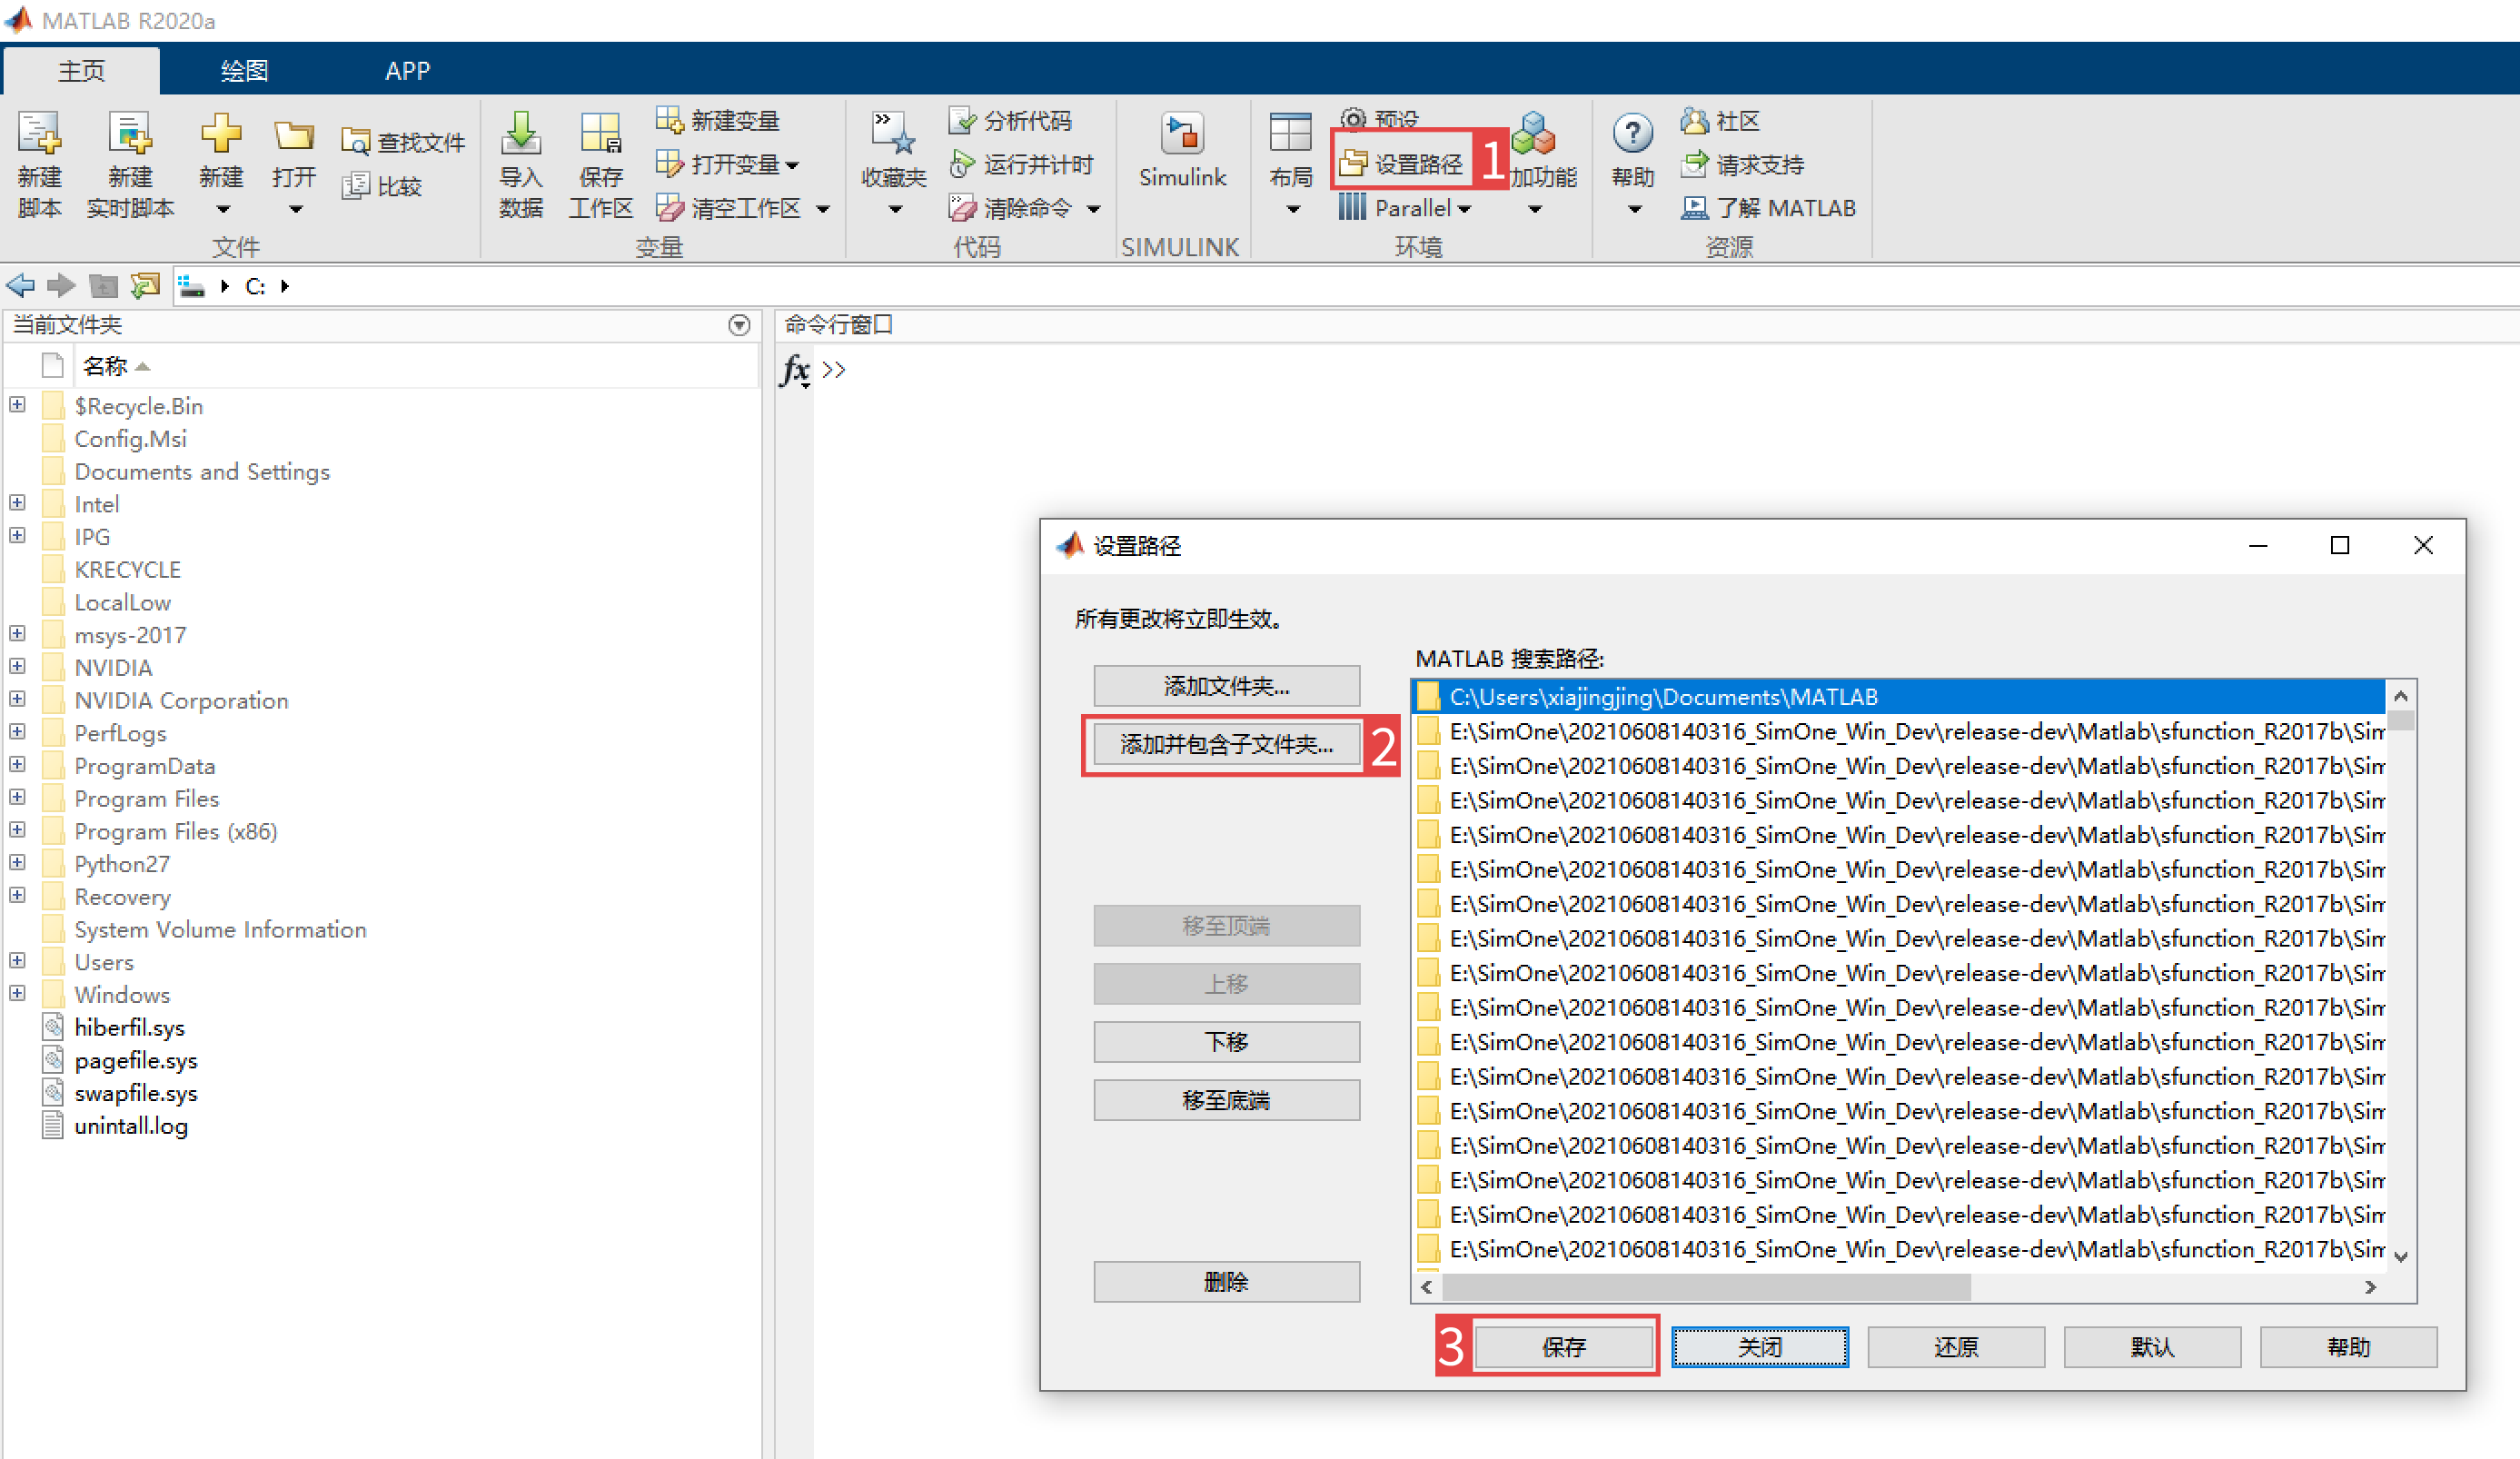Screen dimensions: 2520x1459
Task: Expand the Intel folder
Action: pos(17,502)
